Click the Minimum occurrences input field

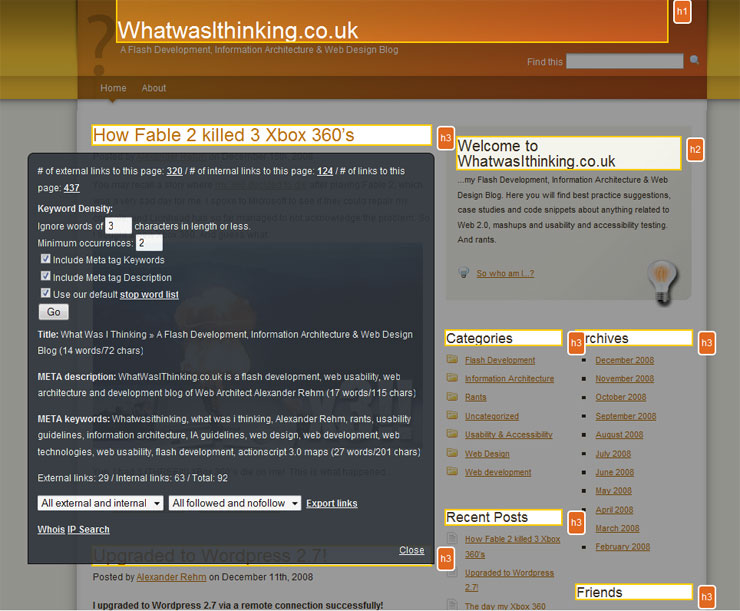pyautogui.click(x=149, y=243)
